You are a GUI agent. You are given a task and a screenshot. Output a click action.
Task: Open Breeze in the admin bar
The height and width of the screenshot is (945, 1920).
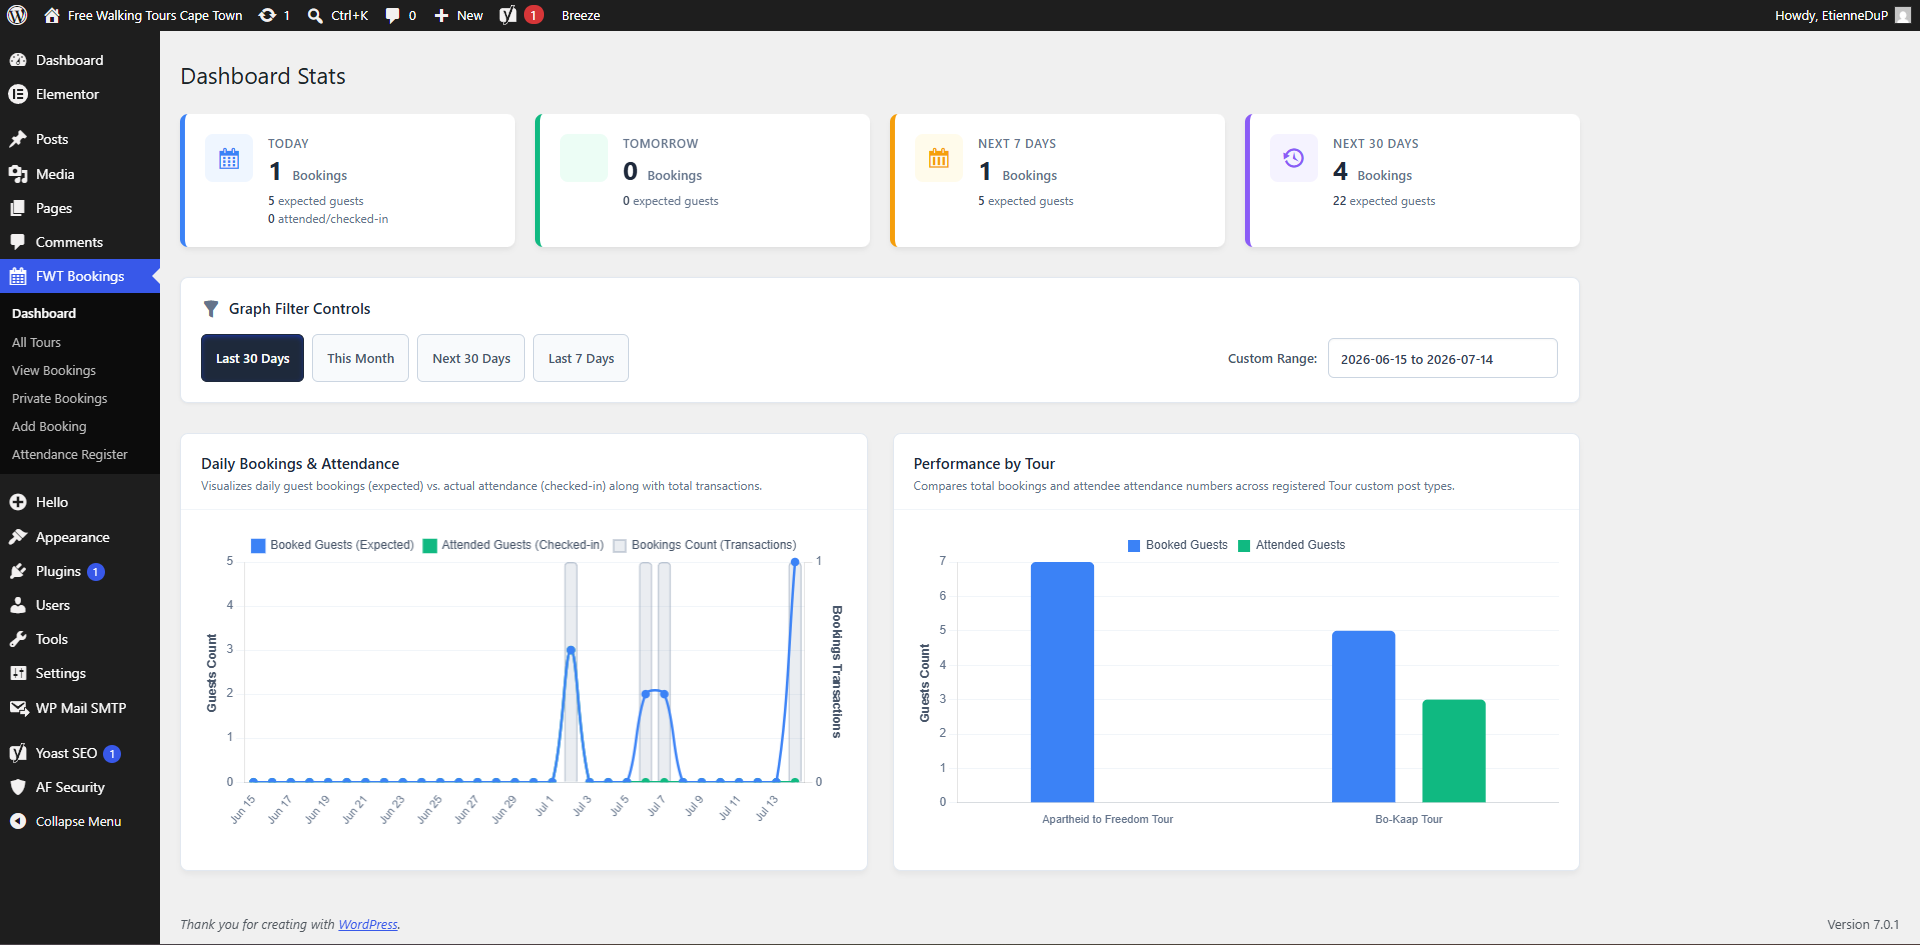click(x=581, y=15)
